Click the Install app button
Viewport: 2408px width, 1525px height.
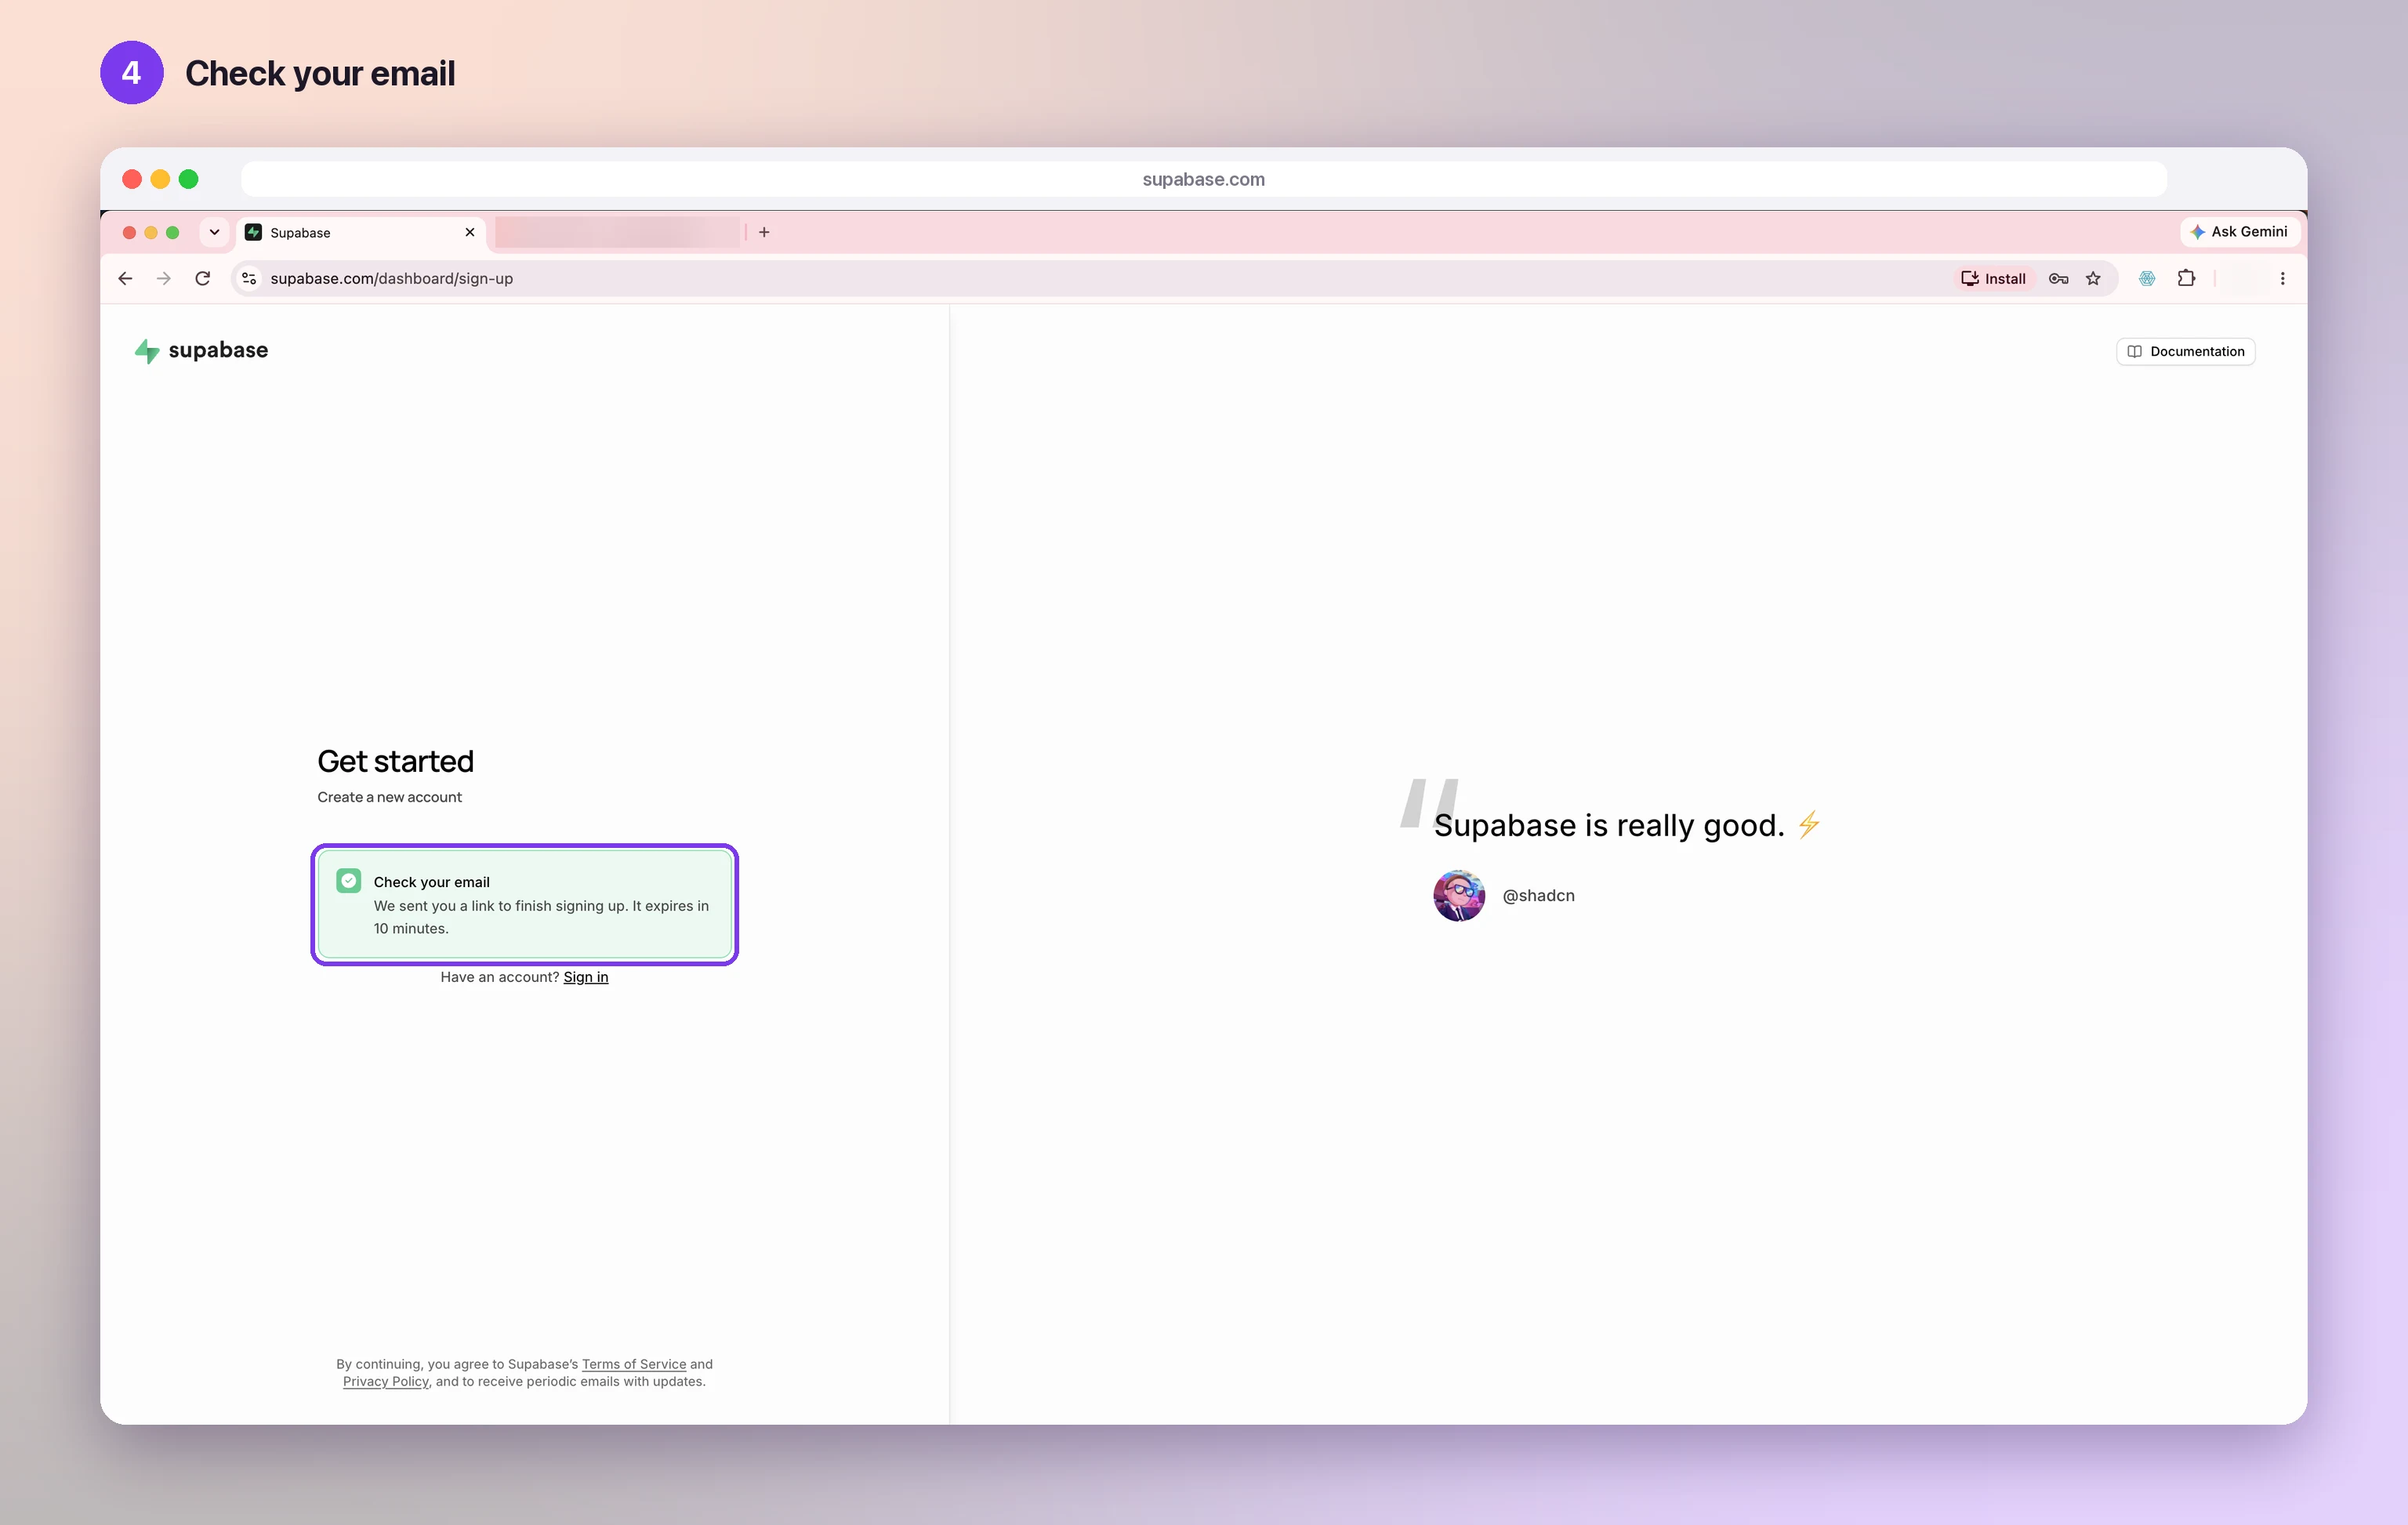click(x=1993, y=279)
